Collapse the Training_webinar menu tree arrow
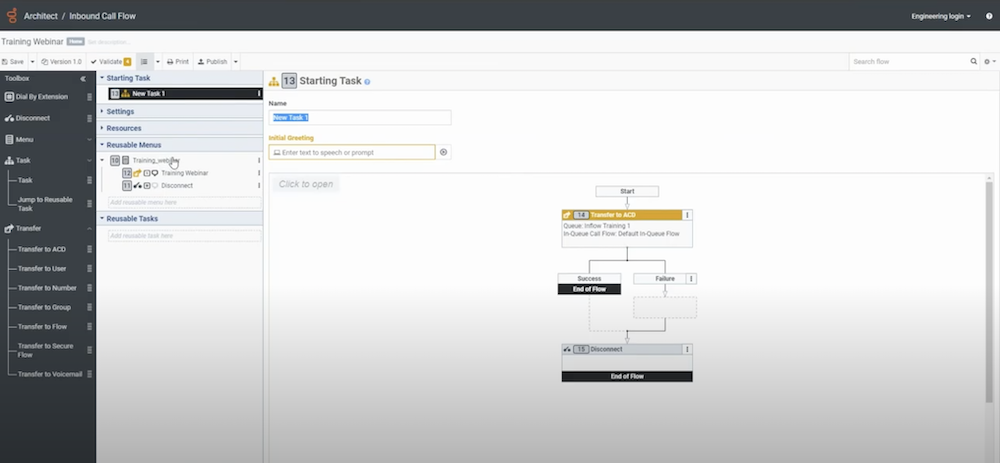Screen dimensions: 1000x463 tap(102, 161)
